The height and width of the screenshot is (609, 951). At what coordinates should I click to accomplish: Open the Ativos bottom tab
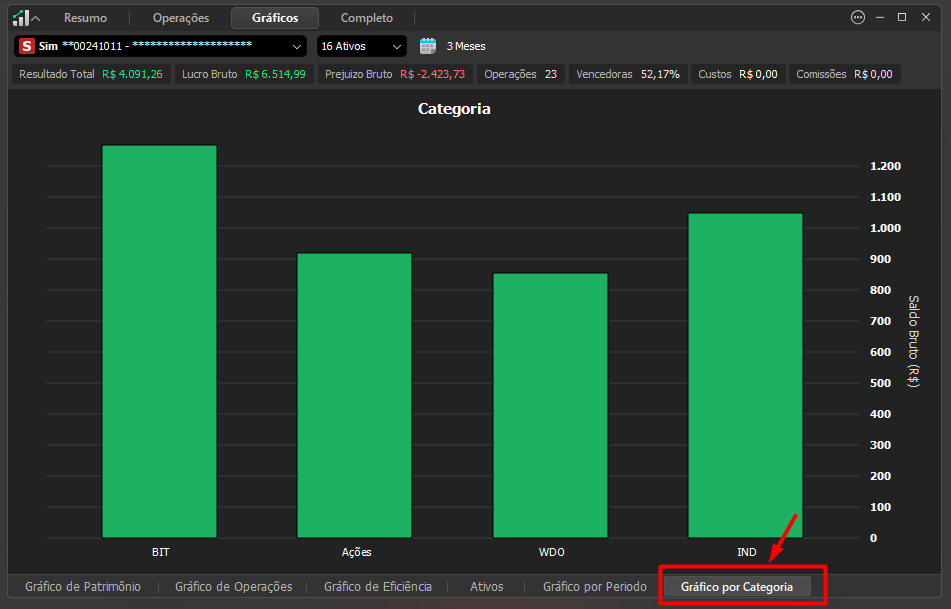coord(486,587)
